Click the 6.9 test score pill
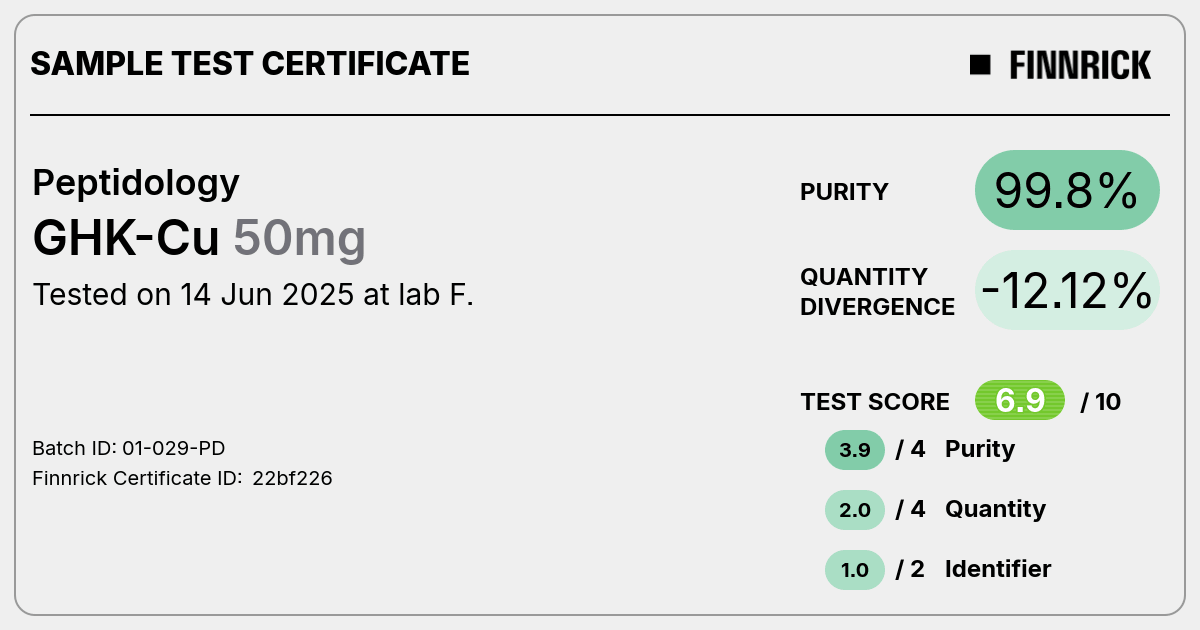 tap(1020, 401)
